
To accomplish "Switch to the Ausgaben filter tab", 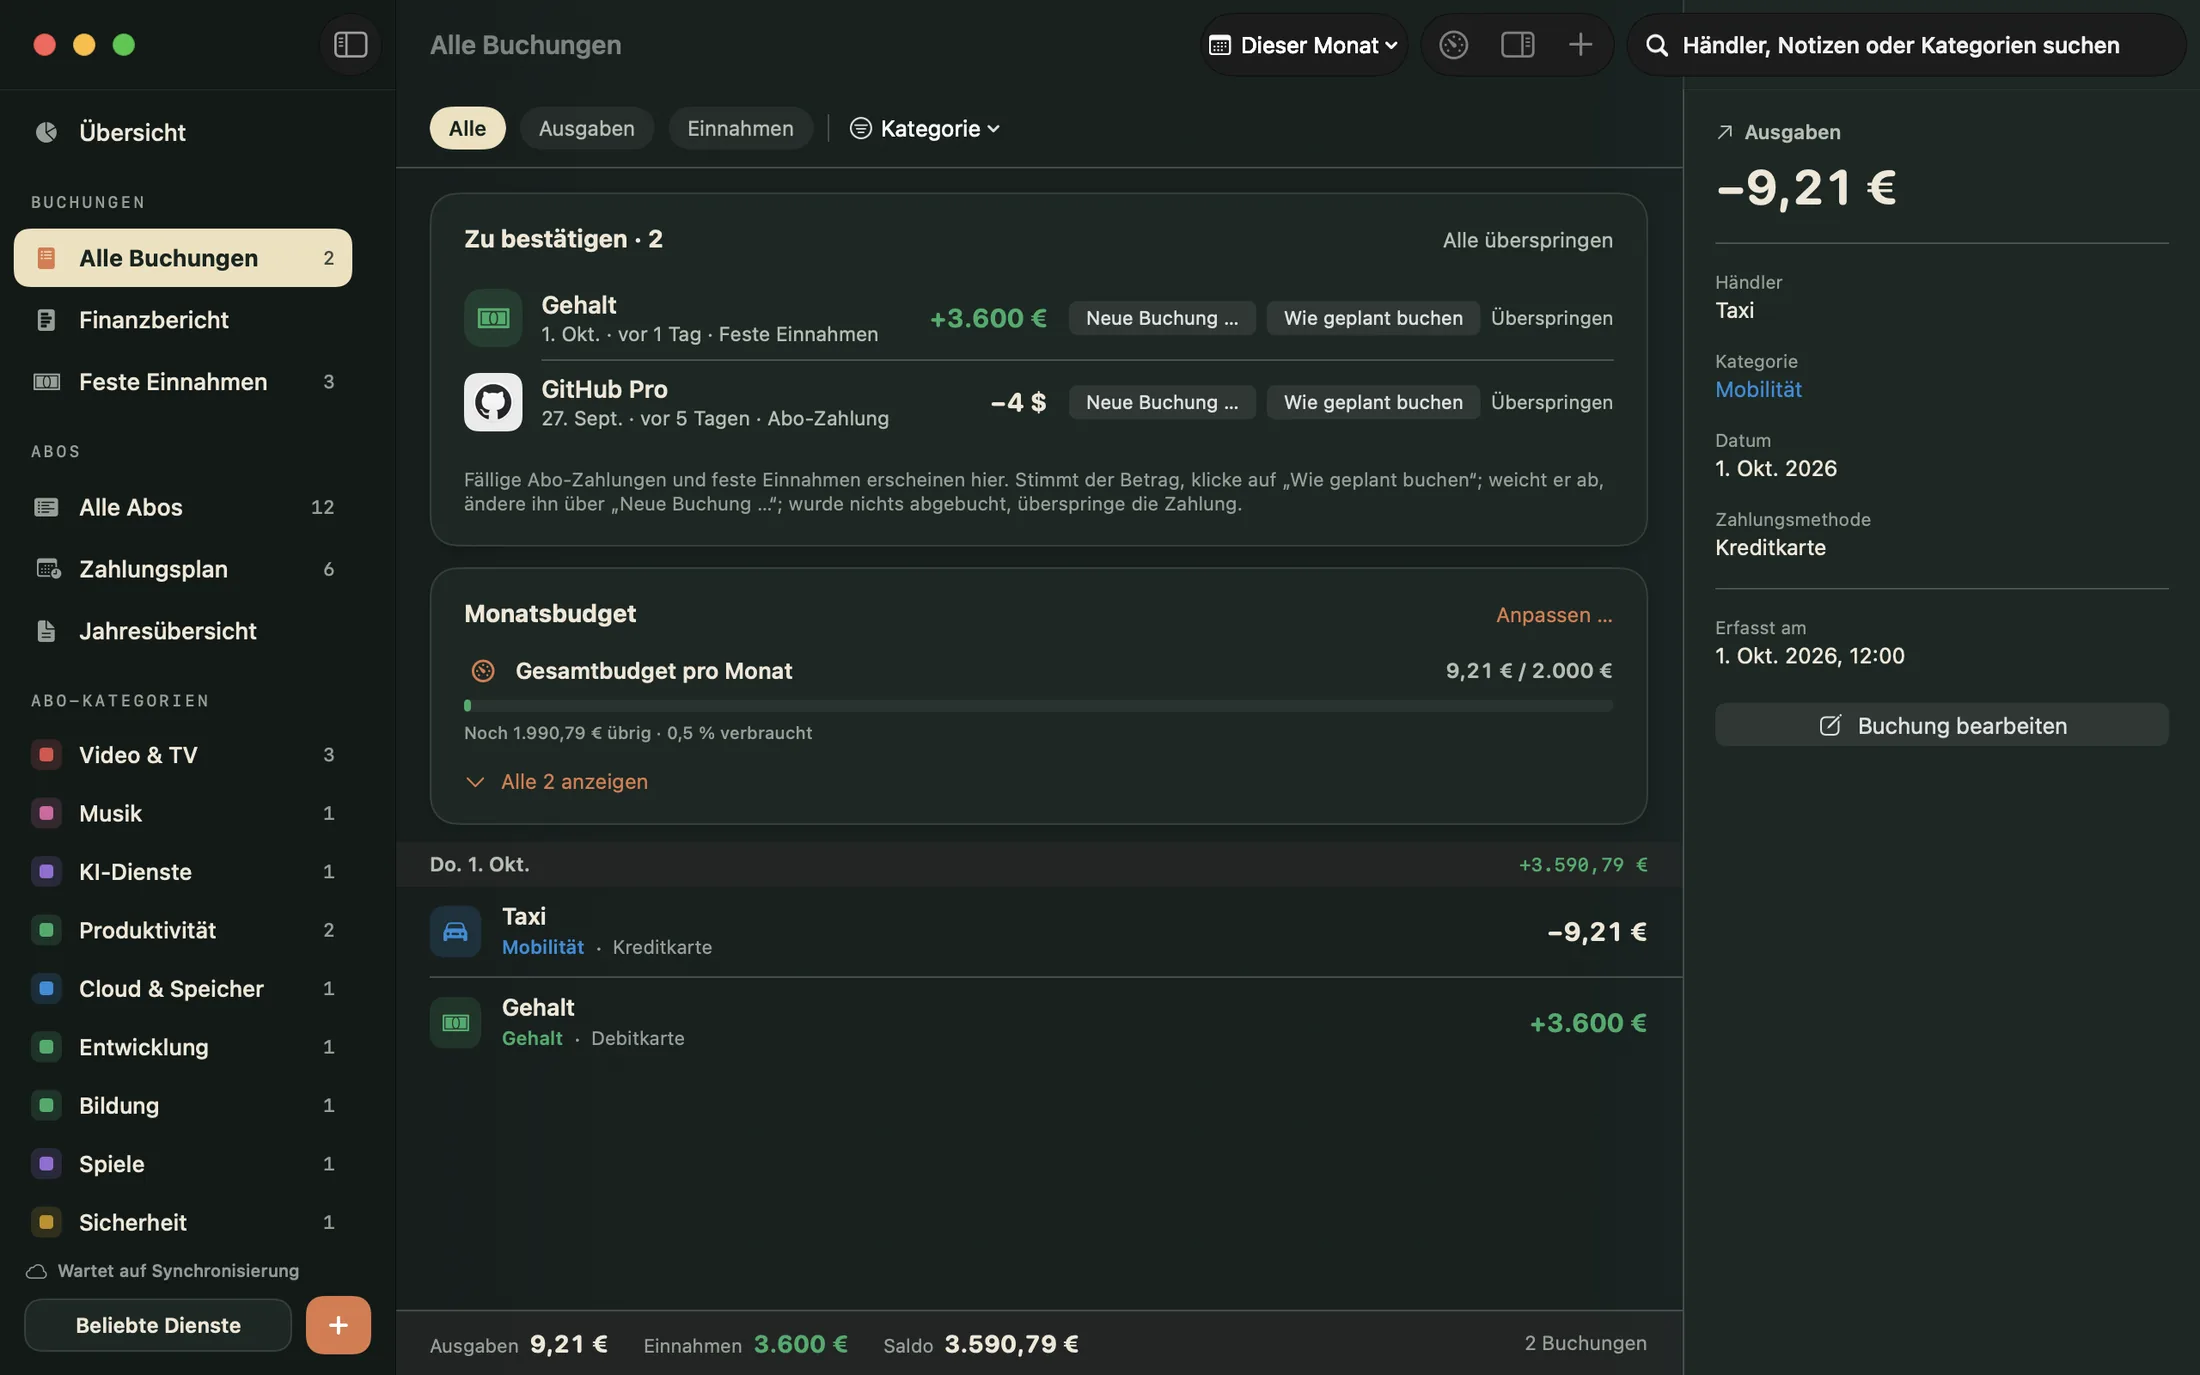I will (586, 128).
